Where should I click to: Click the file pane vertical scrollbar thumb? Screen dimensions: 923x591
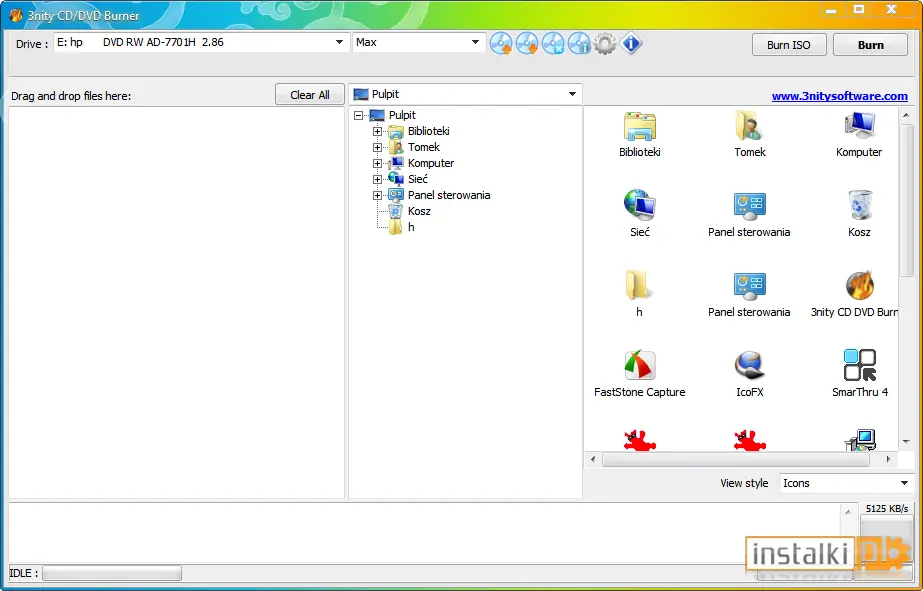pyautogui.click(x=906, y=198)
